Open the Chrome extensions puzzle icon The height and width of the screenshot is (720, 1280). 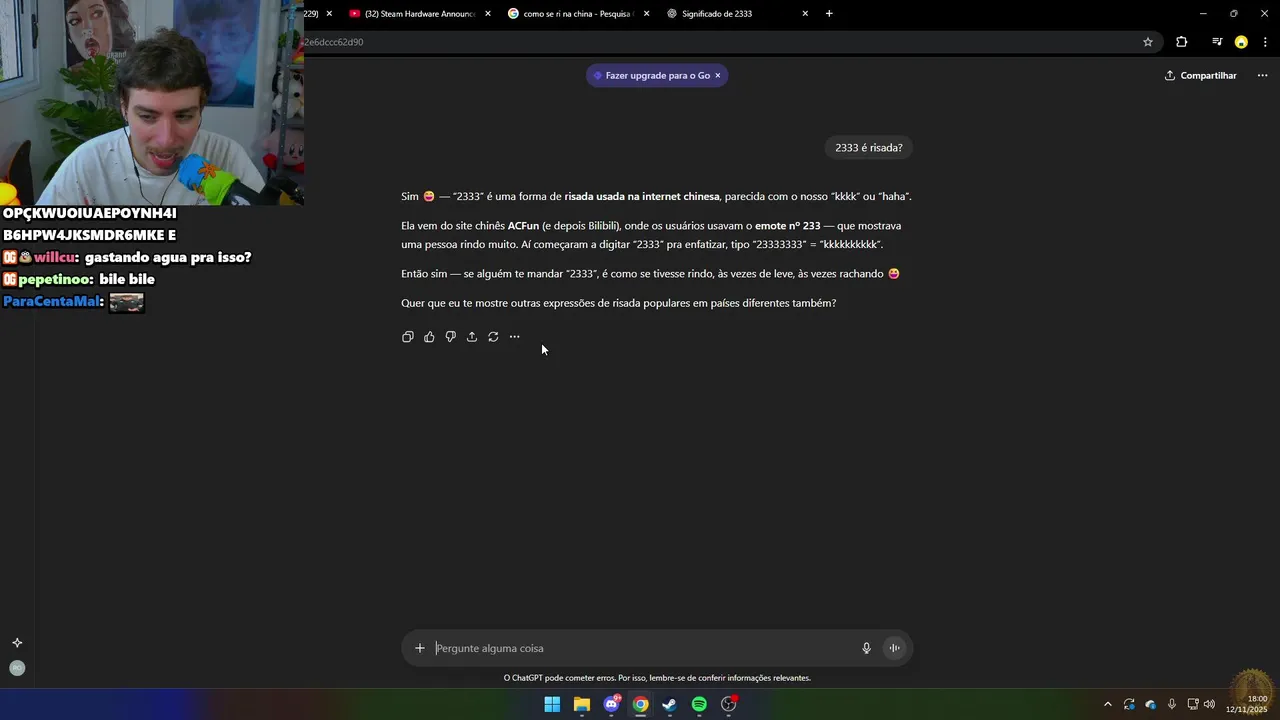tap(1182, 42)
